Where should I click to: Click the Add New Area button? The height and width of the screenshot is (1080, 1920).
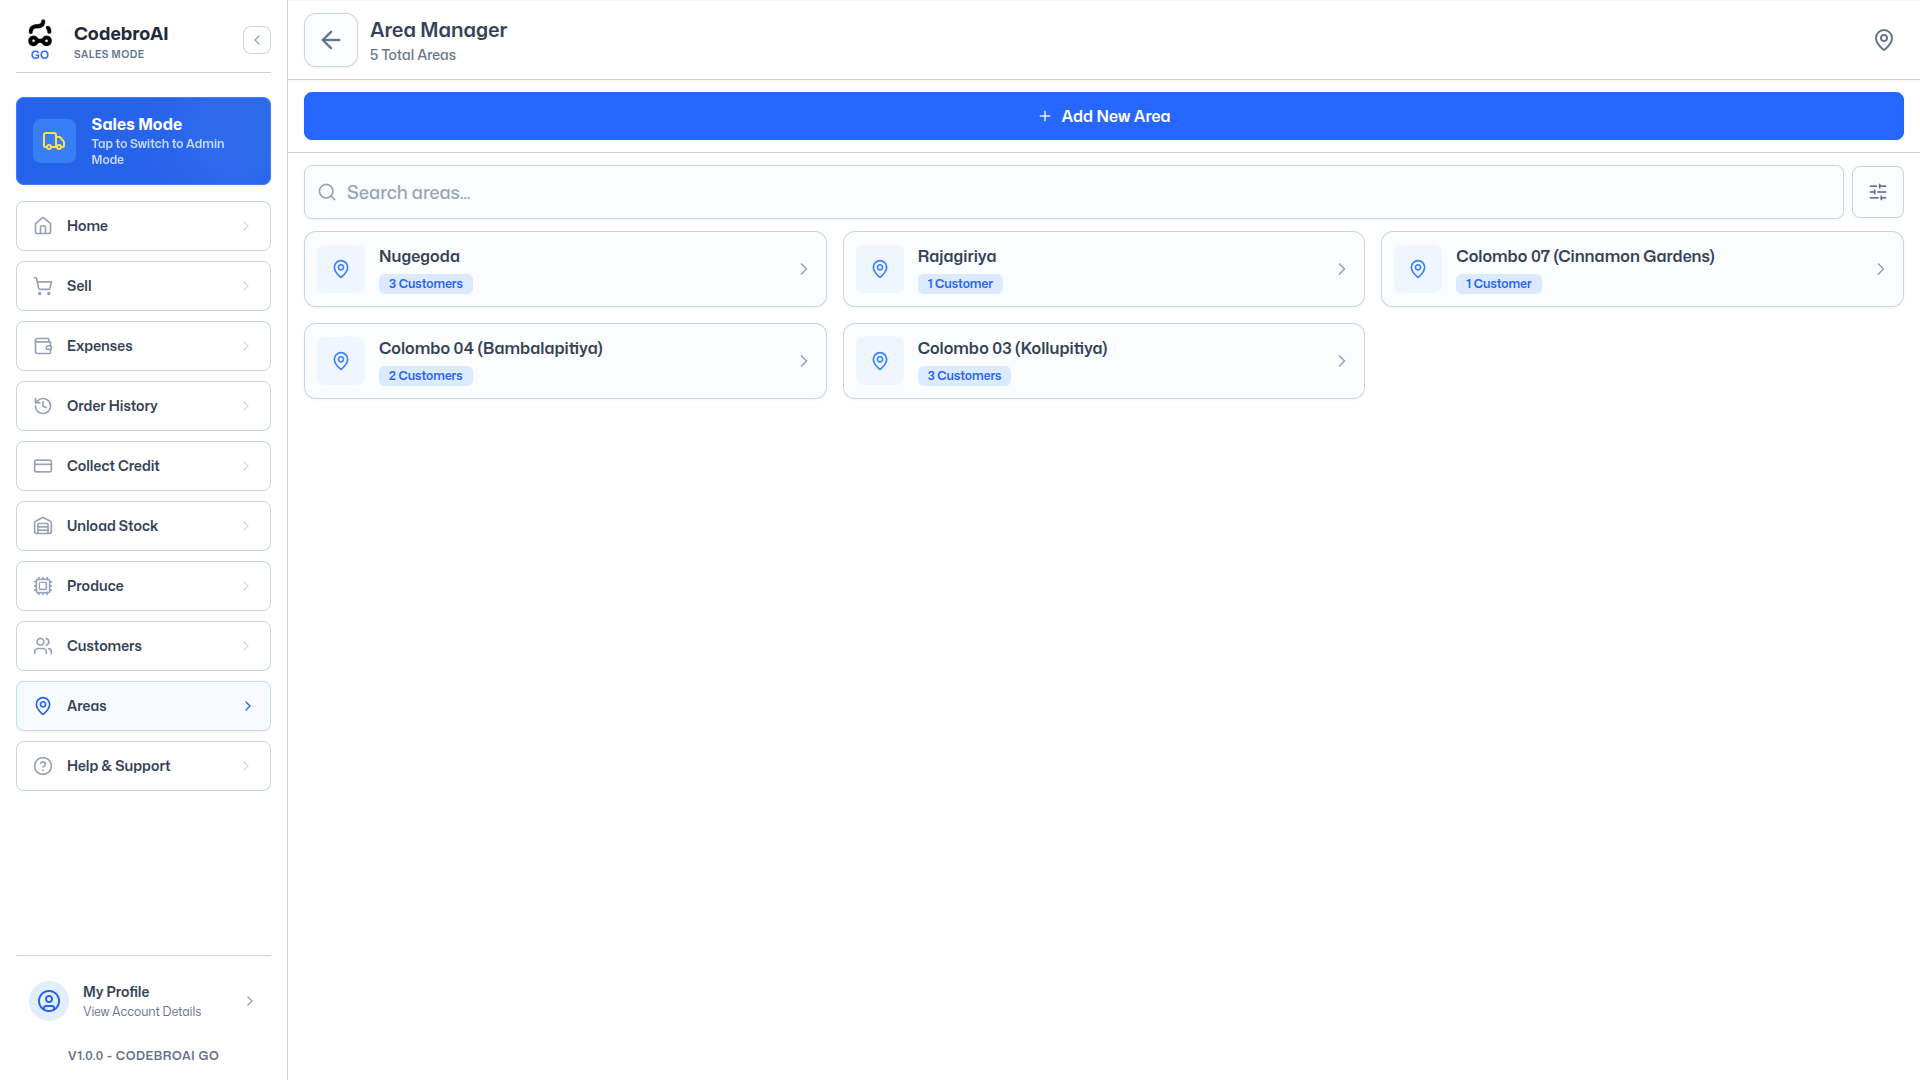1103,116
